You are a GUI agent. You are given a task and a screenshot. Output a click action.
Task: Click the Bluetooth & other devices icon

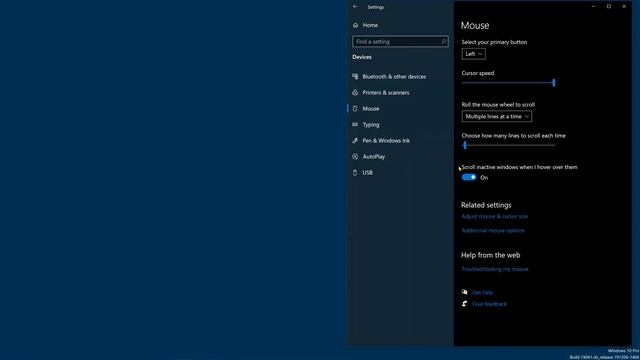(x=355, y=77)
